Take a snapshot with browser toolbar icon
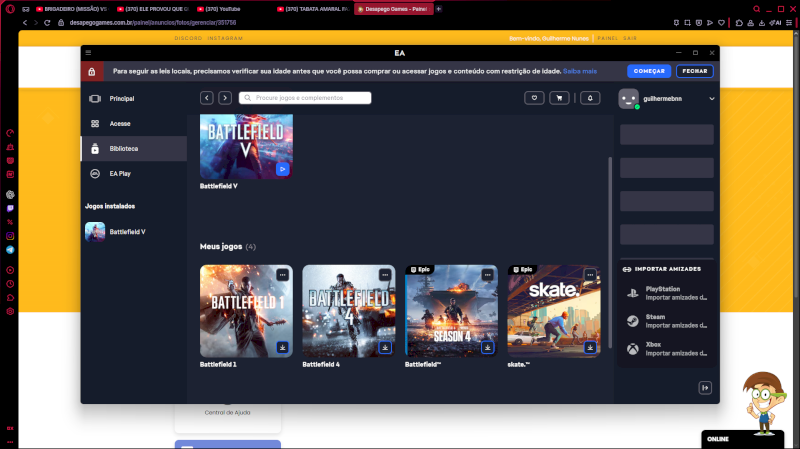800x449 pixels. 688,23
